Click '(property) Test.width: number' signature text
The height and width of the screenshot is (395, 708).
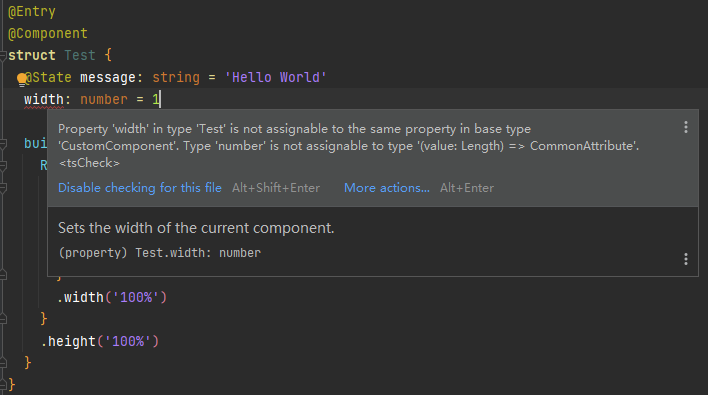click(x=160, y=253)
